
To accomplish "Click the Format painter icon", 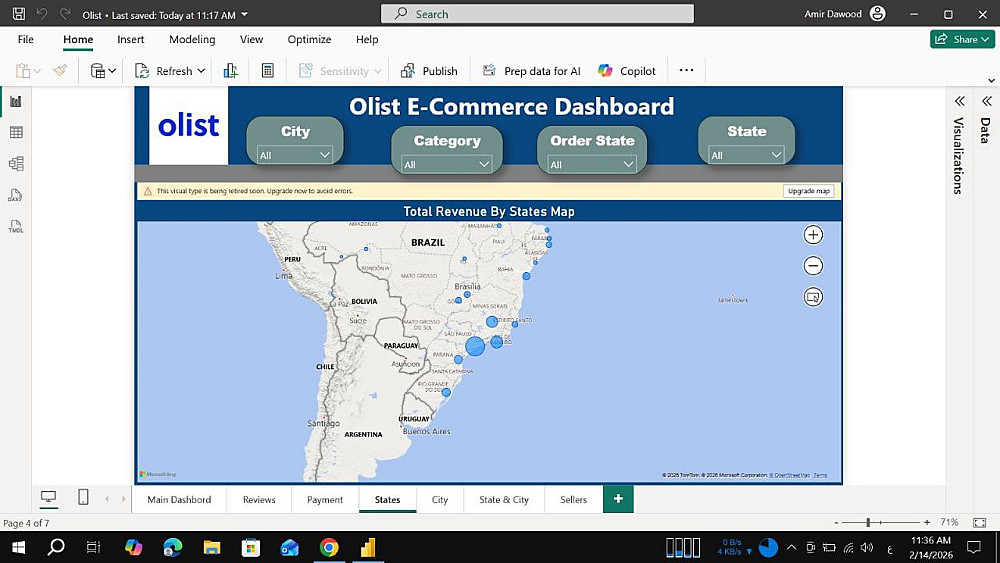I will pyautogui.click(x=61, y=71).
